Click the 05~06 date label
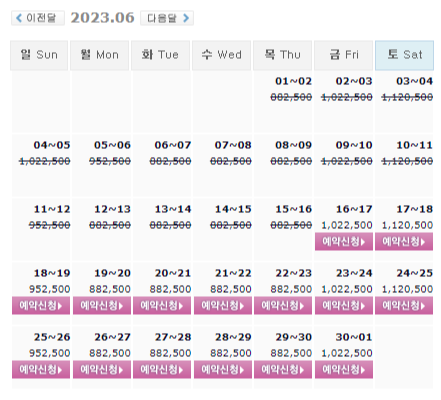The height and width of the screenshot is (400, 441). (112, 145)
